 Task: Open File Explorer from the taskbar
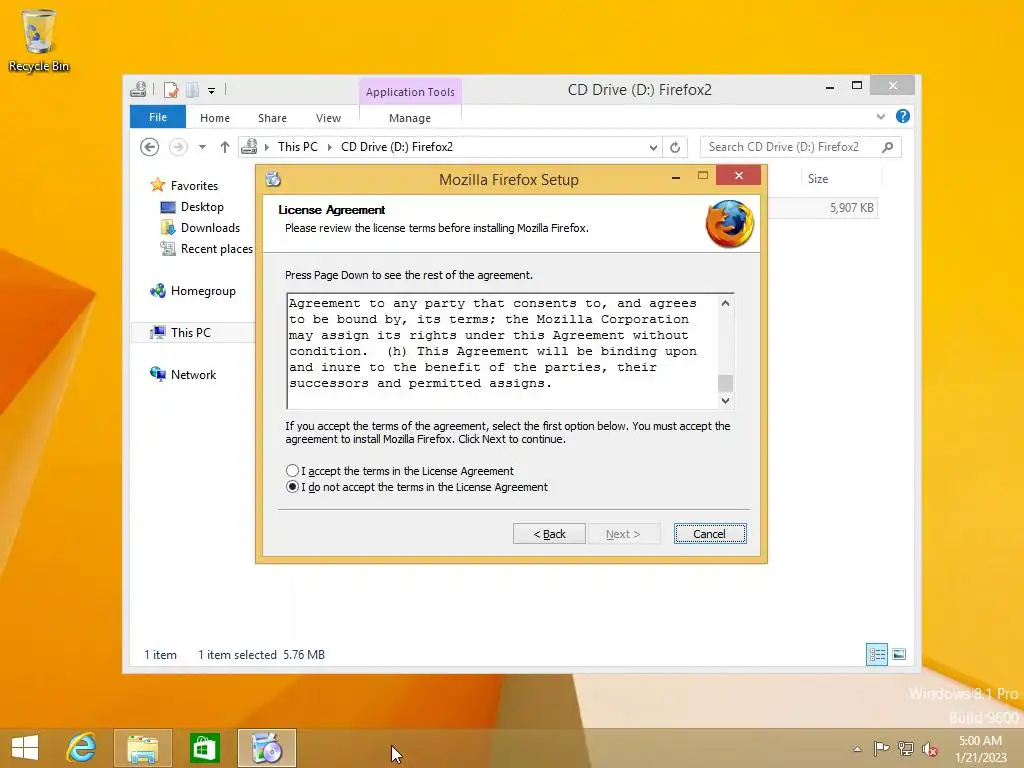click(142, 748)
